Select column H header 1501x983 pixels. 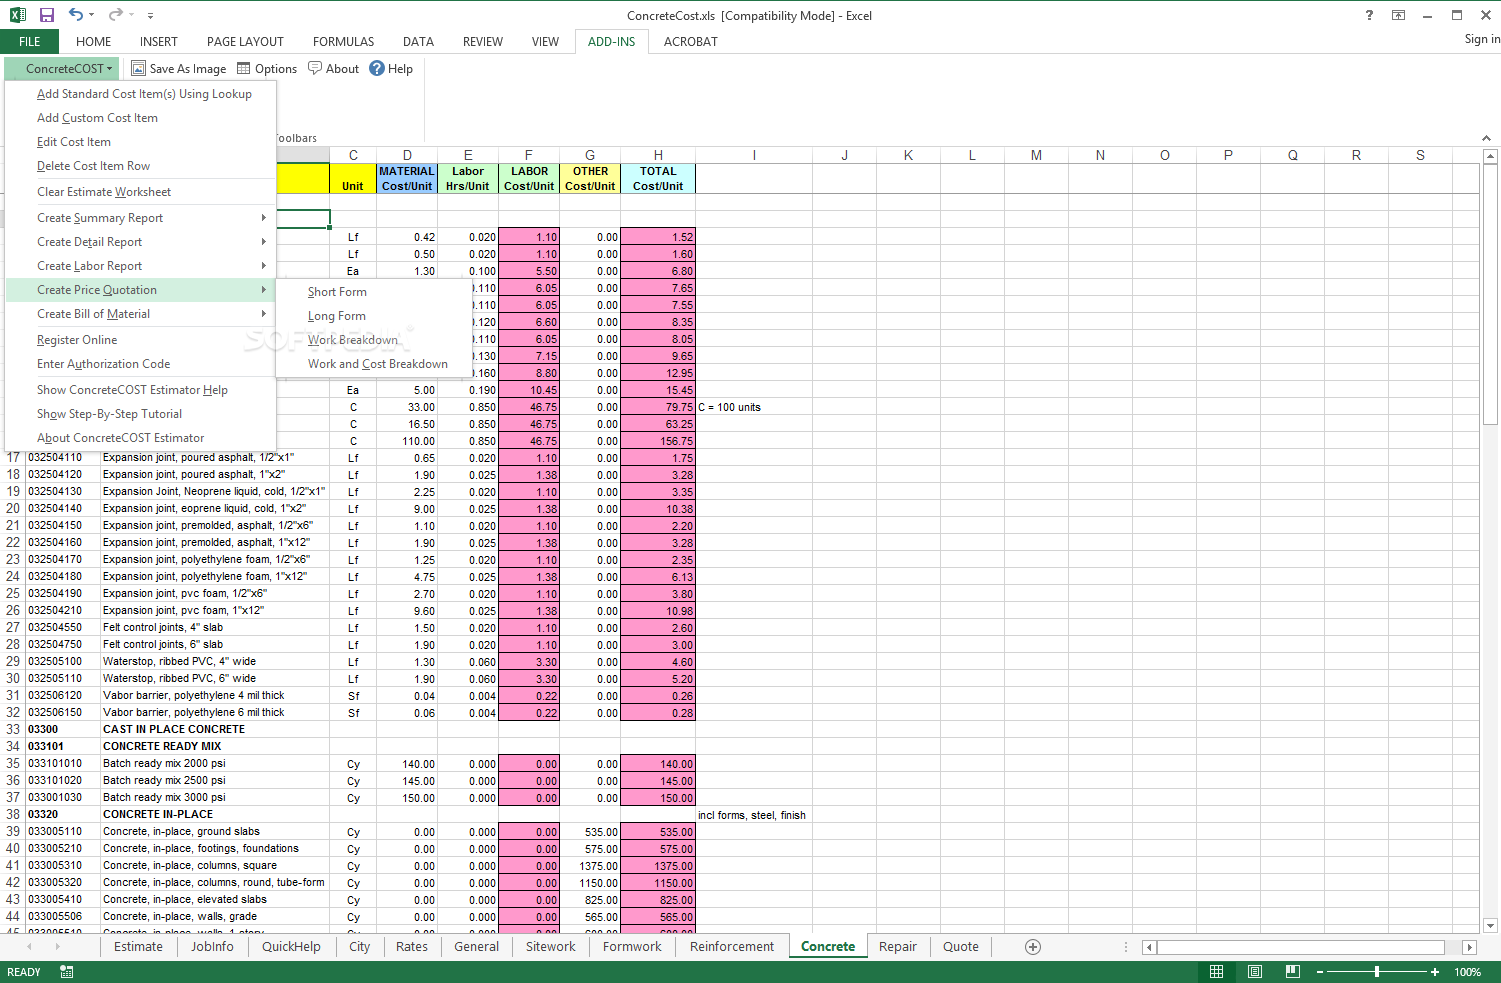pyautogui.click(x=658, y=155)
